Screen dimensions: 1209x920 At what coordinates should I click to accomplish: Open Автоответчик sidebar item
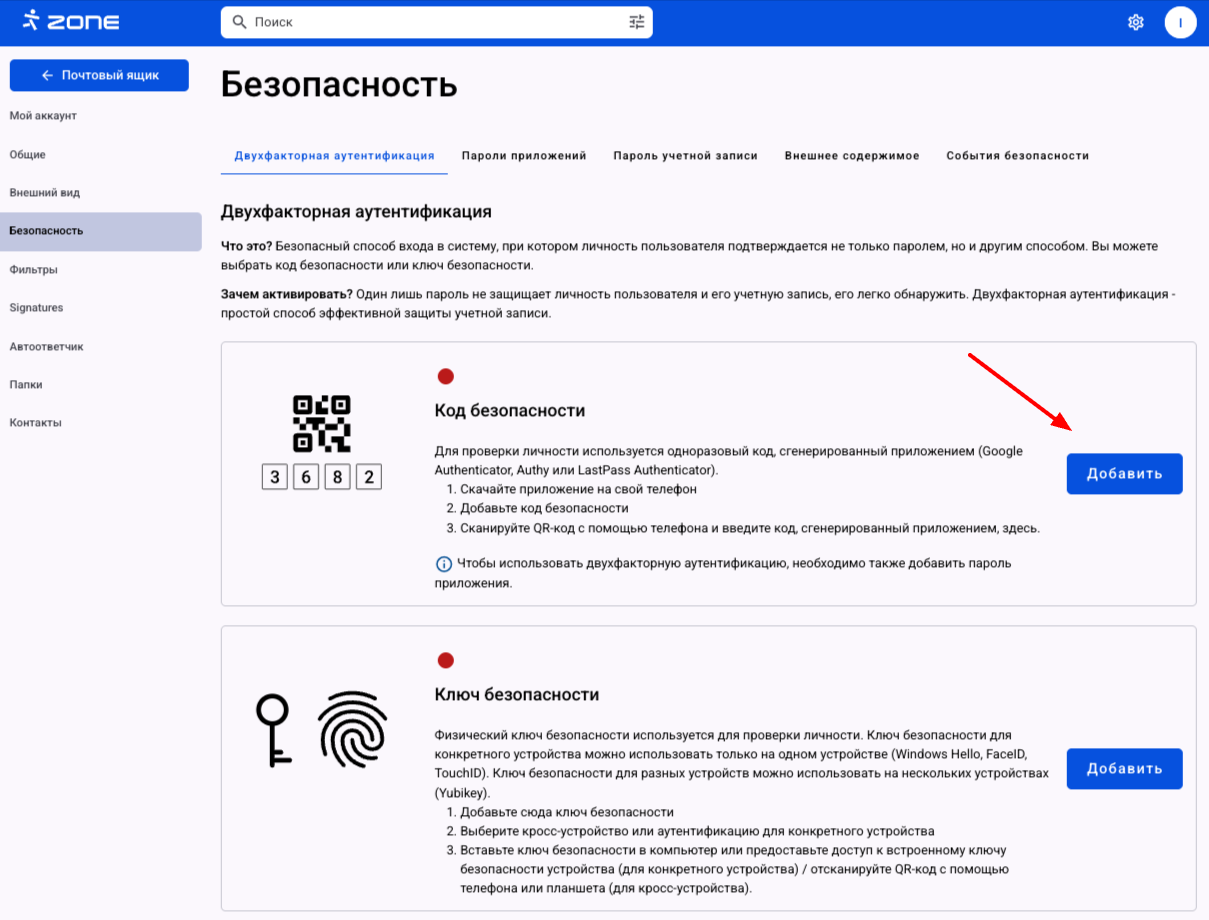point(46,347)
